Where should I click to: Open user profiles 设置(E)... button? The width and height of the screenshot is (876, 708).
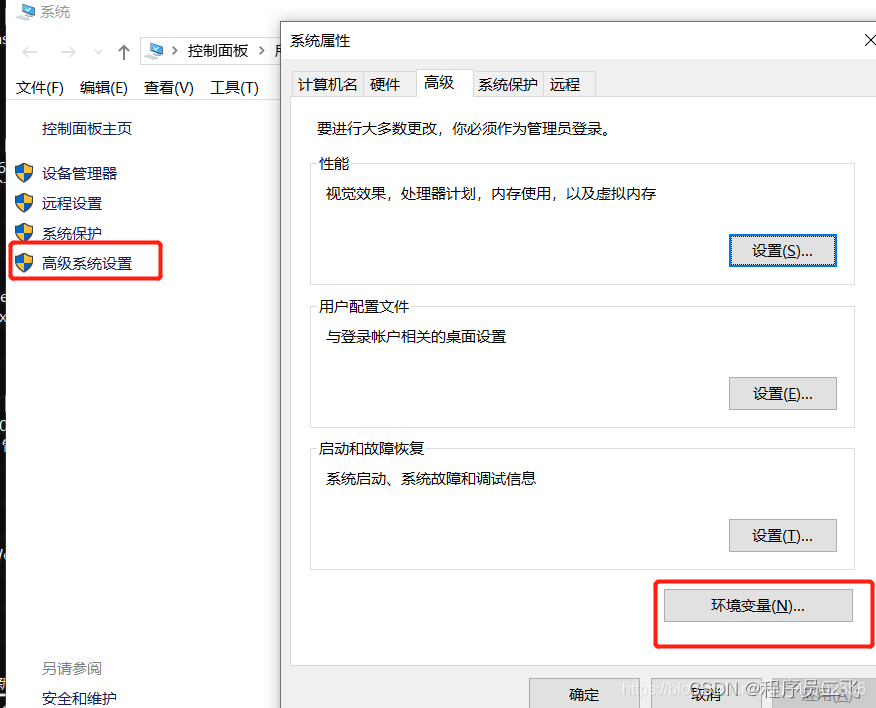coord(782,393)
